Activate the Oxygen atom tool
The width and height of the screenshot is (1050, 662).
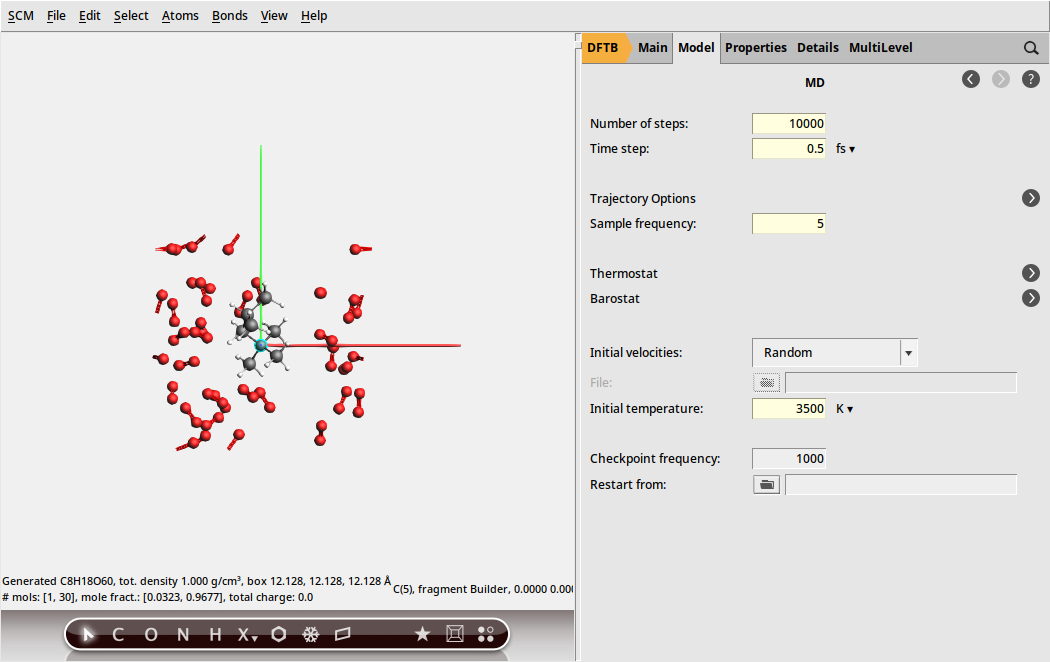[149, 634]
